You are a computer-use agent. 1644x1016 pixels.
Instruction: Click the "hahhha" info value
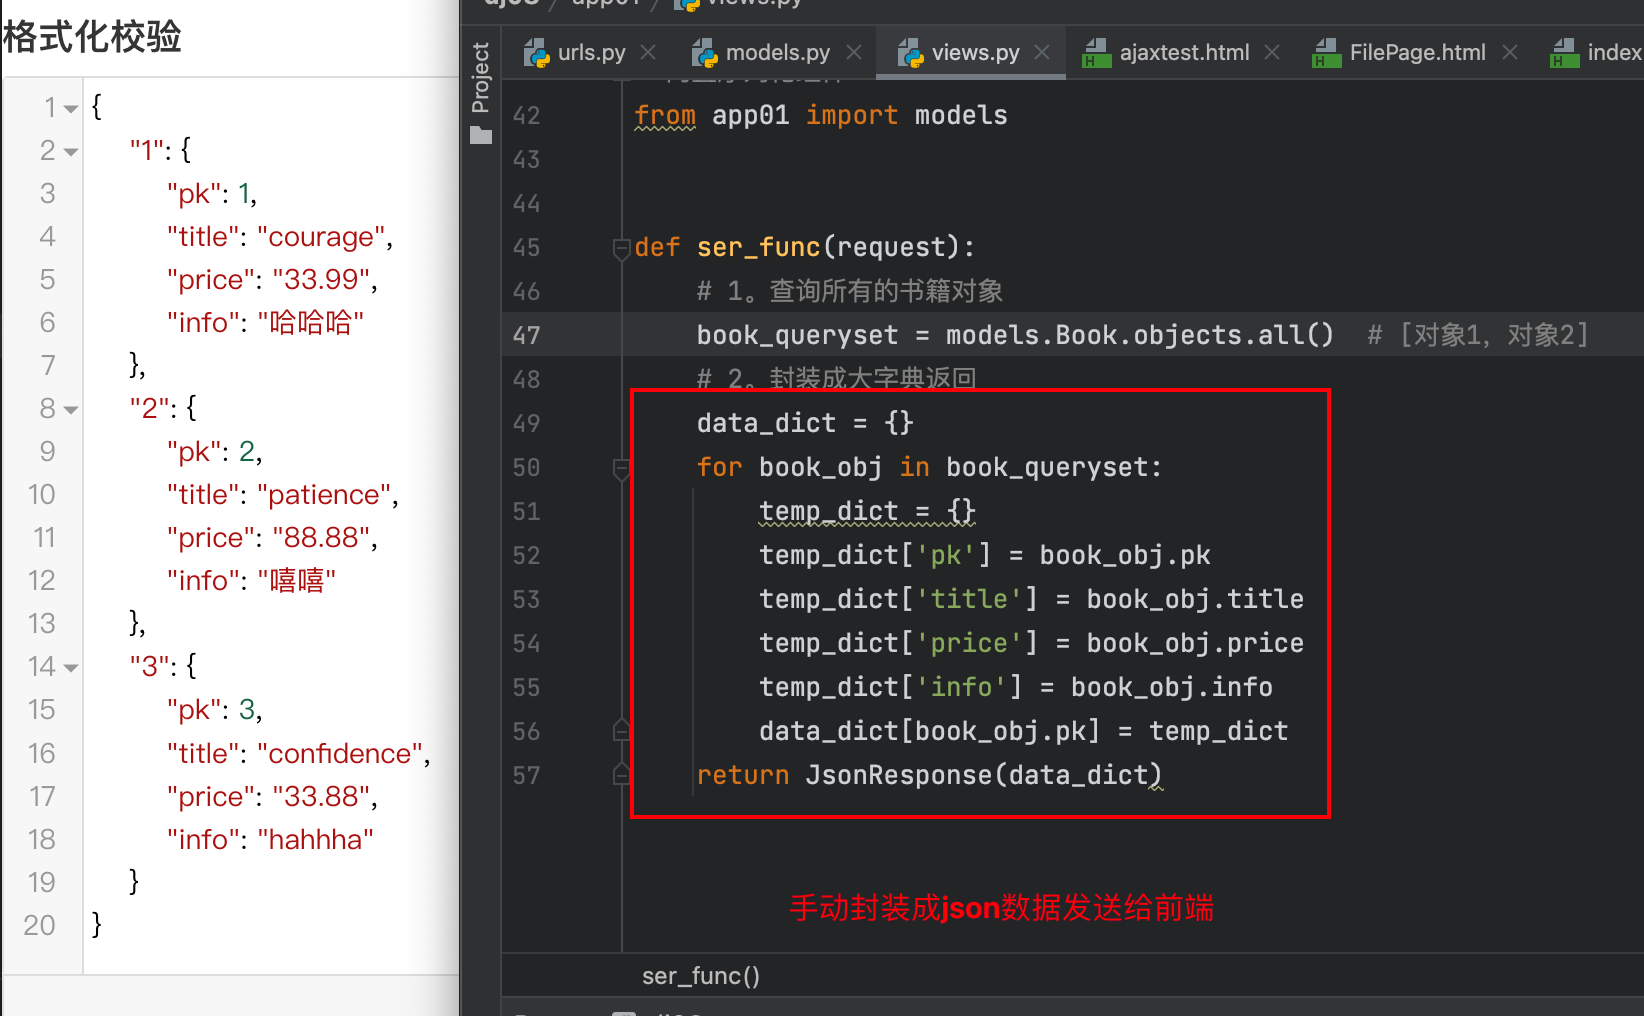(315, 840)
